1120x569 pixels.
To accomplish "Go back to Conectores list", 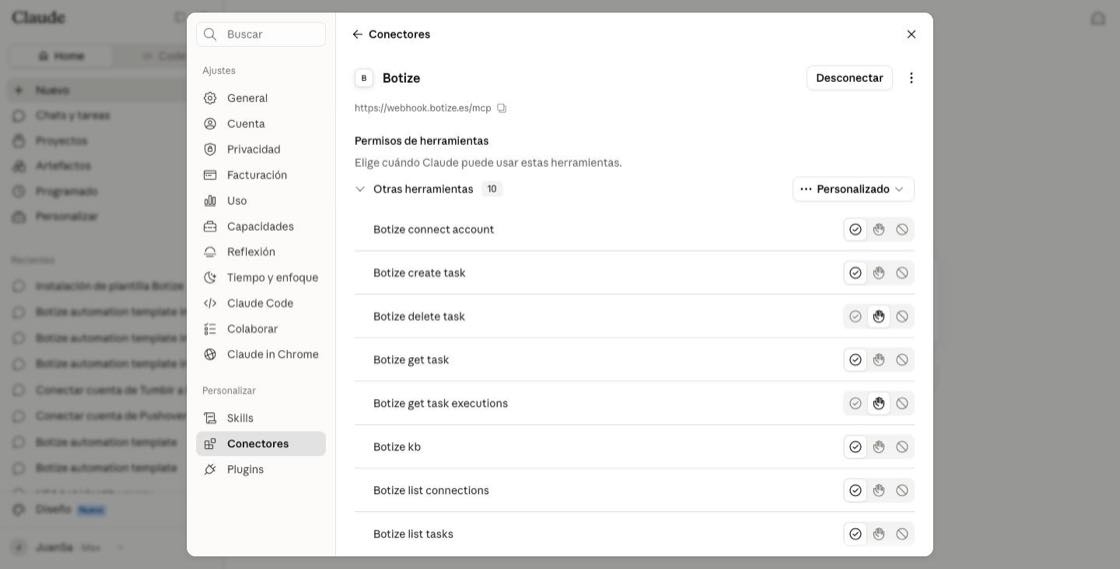I will pos(357,34).
